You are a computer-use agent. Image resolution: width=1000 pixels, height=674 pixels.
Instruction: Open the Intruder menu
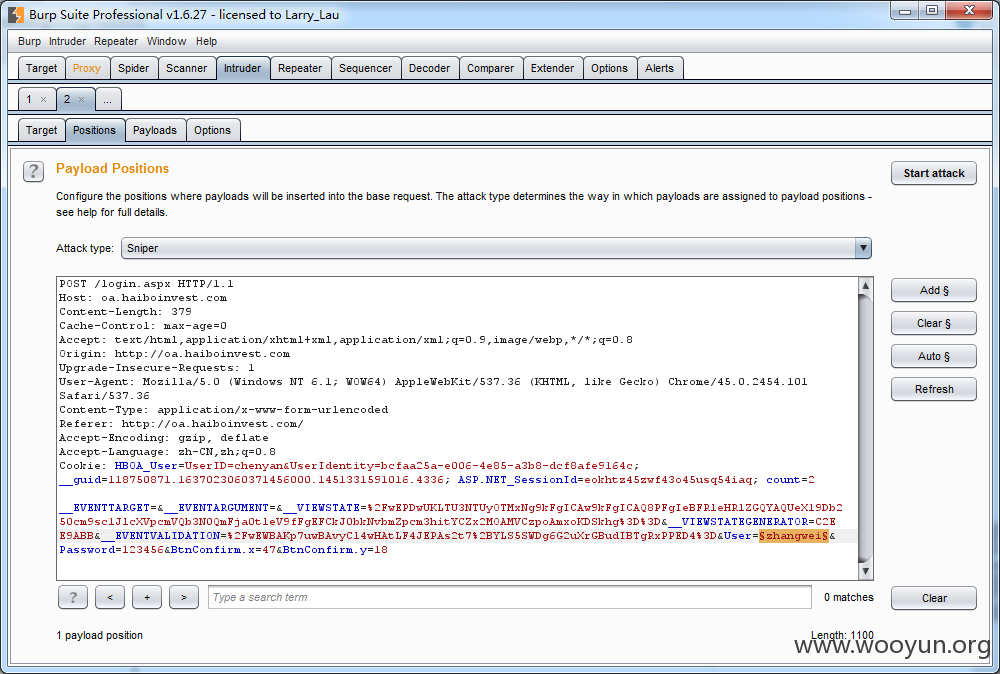click(67, 41)
